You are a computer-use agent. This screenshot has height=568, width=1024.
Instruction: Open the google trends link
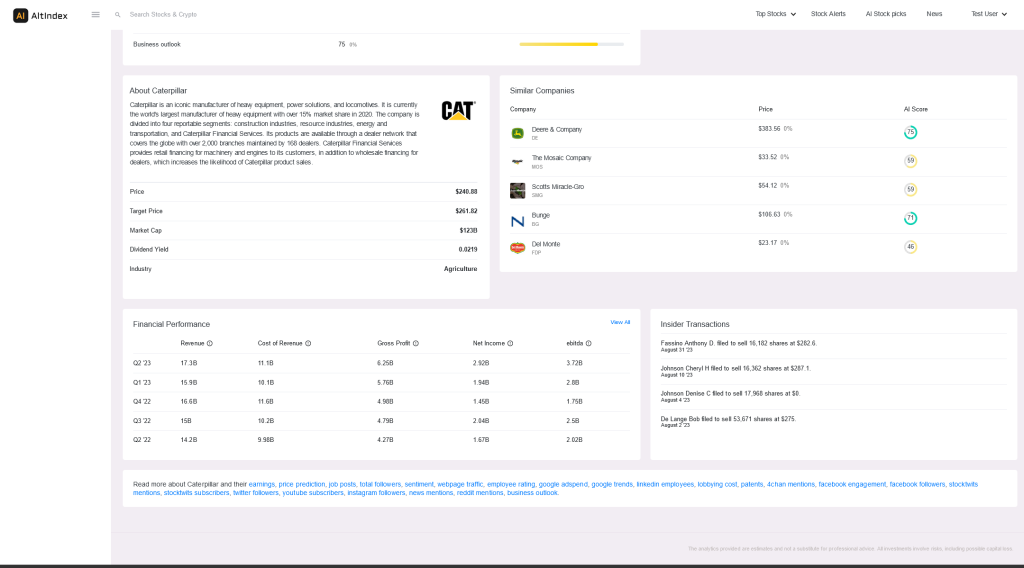click(612, 484)
